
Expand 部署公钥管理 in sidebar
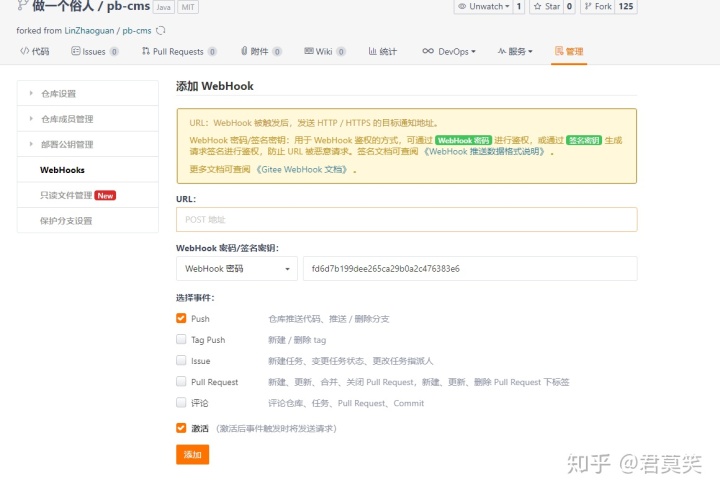[x=88, y=145]
